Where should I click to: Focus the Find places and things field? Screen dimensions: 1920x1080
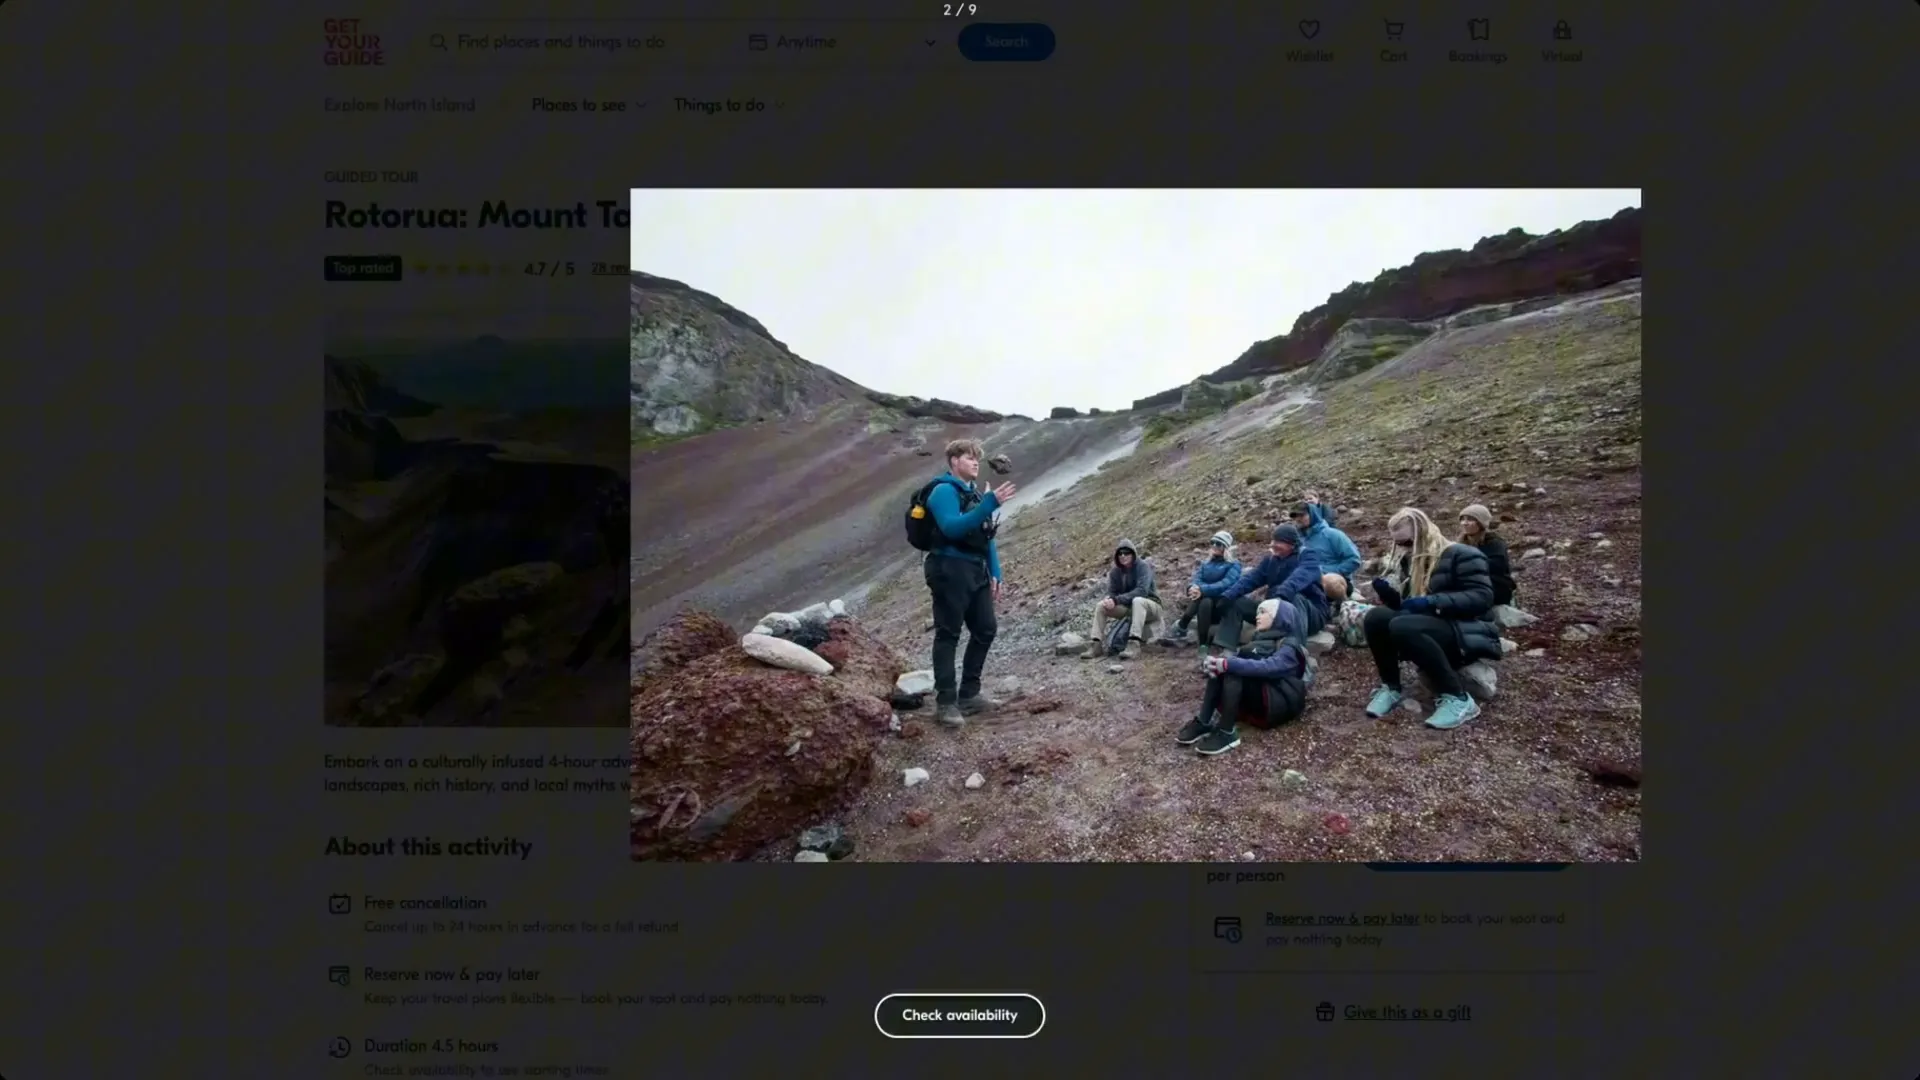point(560,42)
